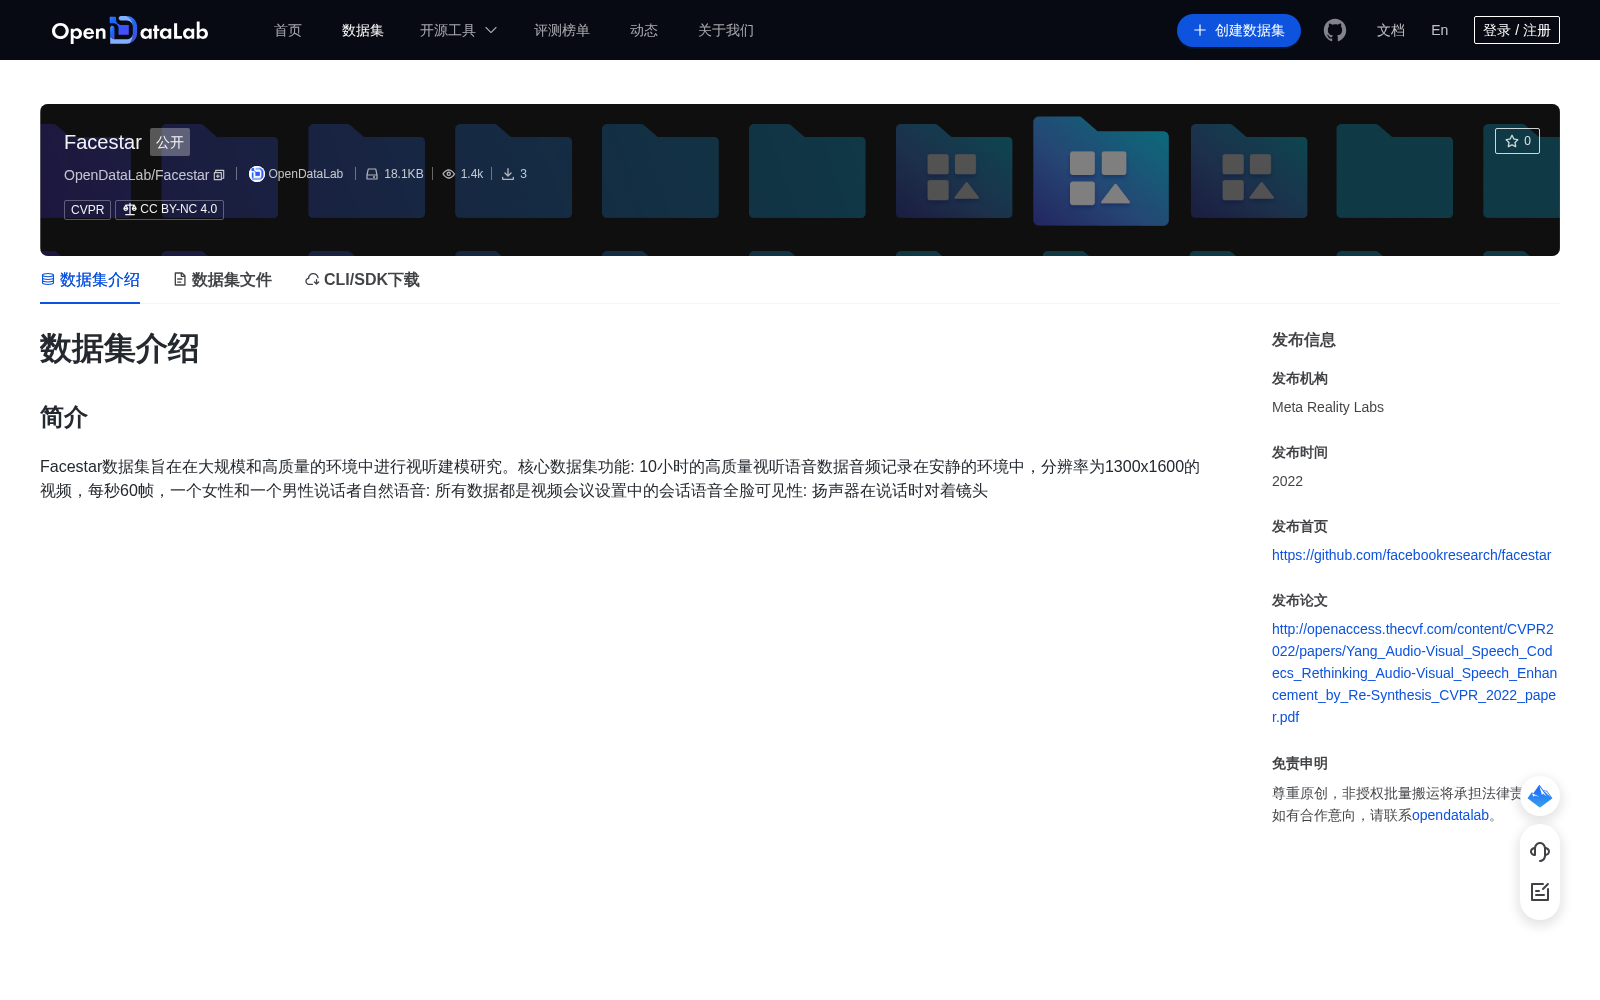The image size is (1600, 1000).
Task: Click the opendatalab contact link
Action: [x=1450, y=815]
